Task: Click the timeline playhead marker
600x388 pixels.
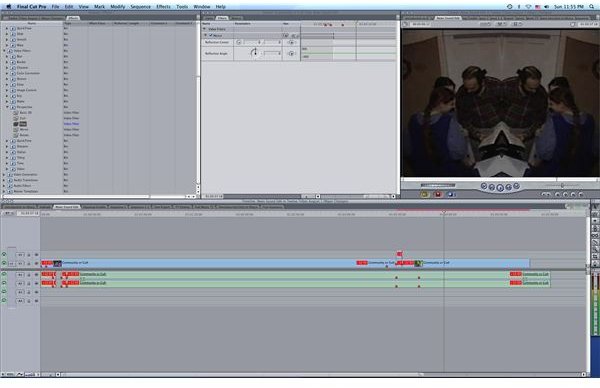Action: point(444,212)
